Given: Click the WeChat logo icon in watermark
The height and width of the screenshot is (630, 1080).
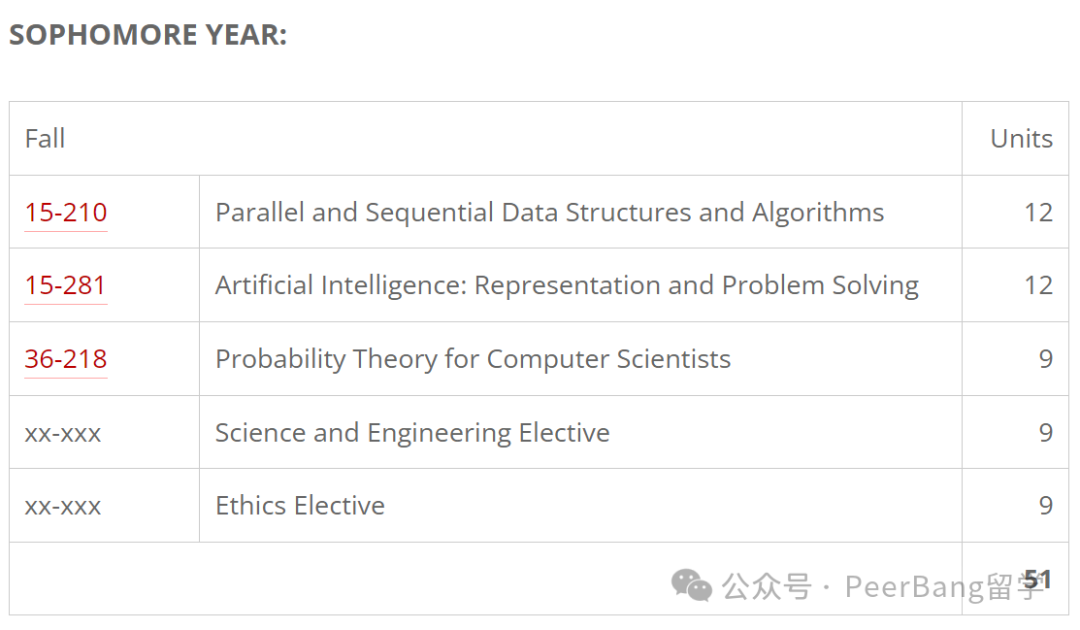Looking at the screenshot, I should pos(691,585).
